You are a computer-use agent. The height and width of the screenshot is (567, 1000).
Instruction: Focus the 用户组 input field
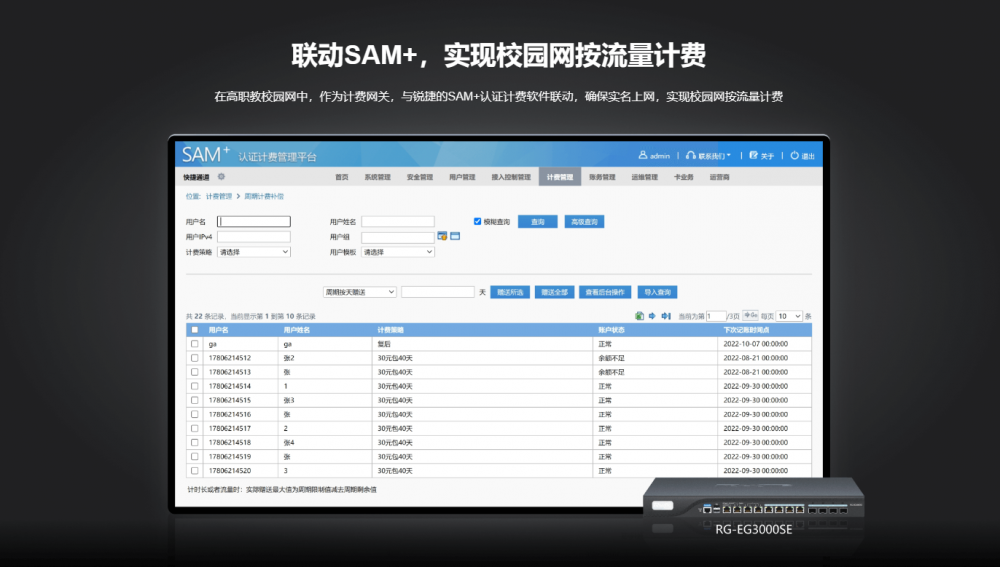click(x=398, y=237)
